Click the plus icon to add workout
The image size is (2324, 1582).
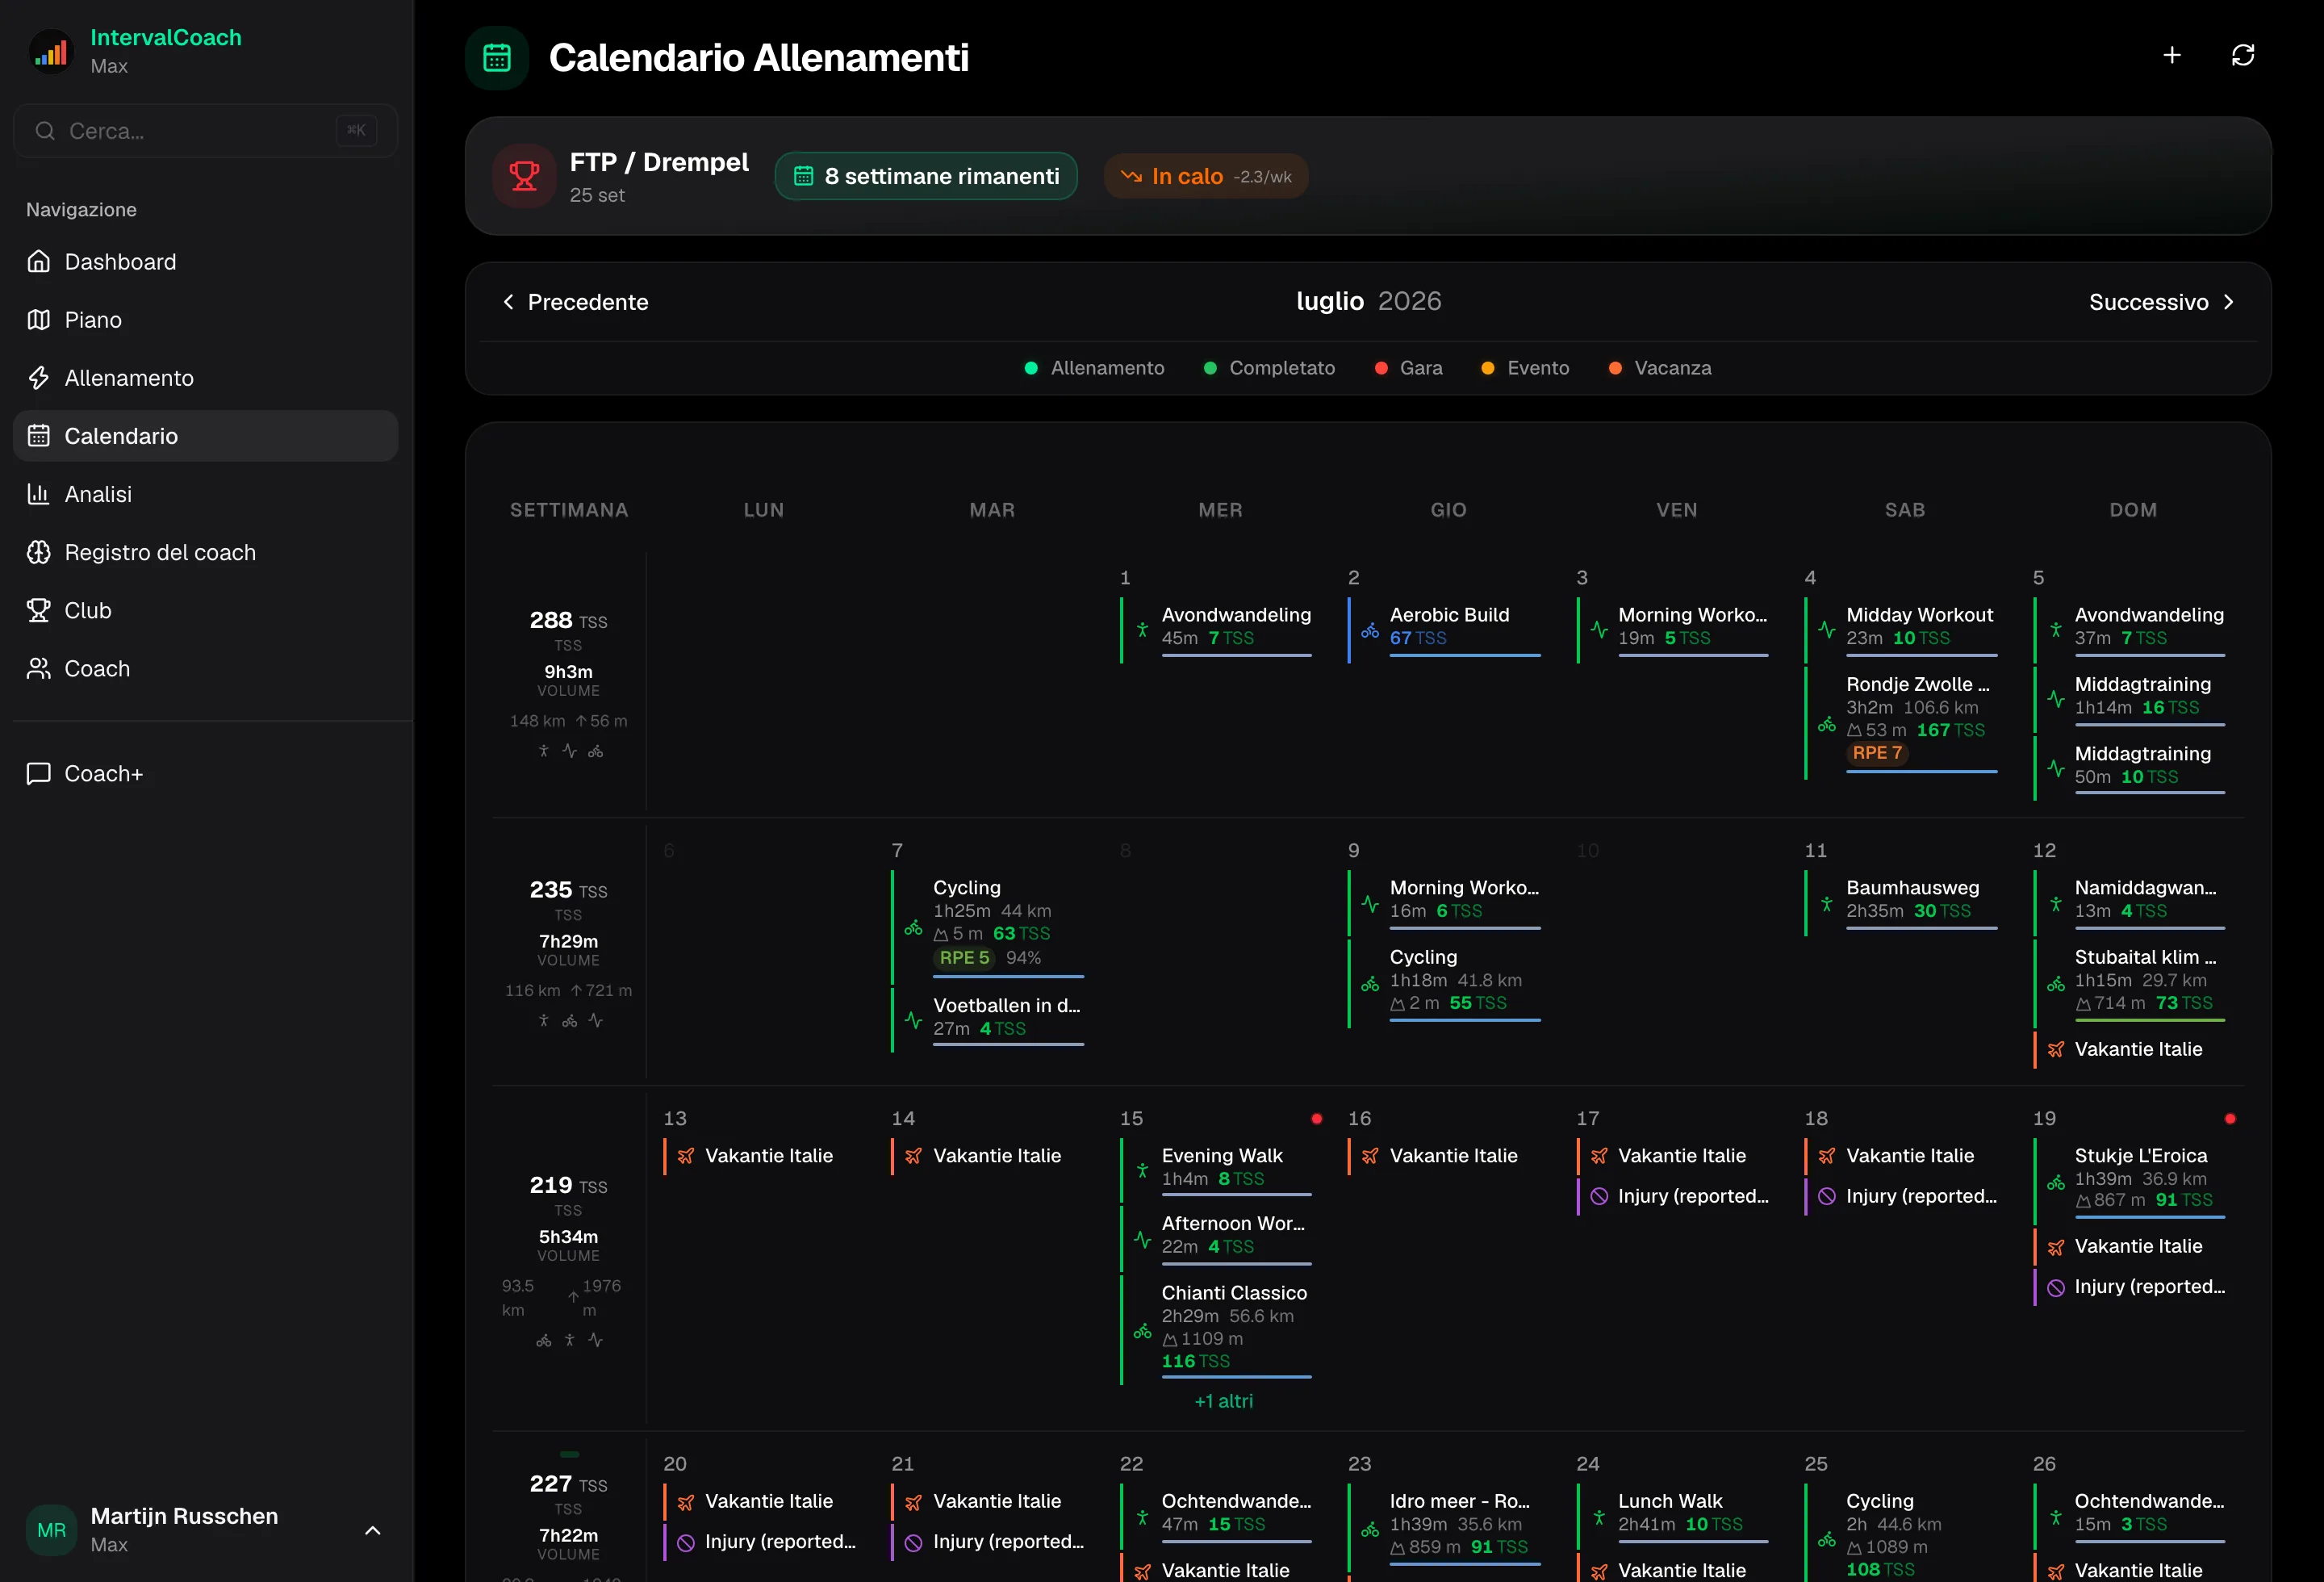[x=2171, y=56]
